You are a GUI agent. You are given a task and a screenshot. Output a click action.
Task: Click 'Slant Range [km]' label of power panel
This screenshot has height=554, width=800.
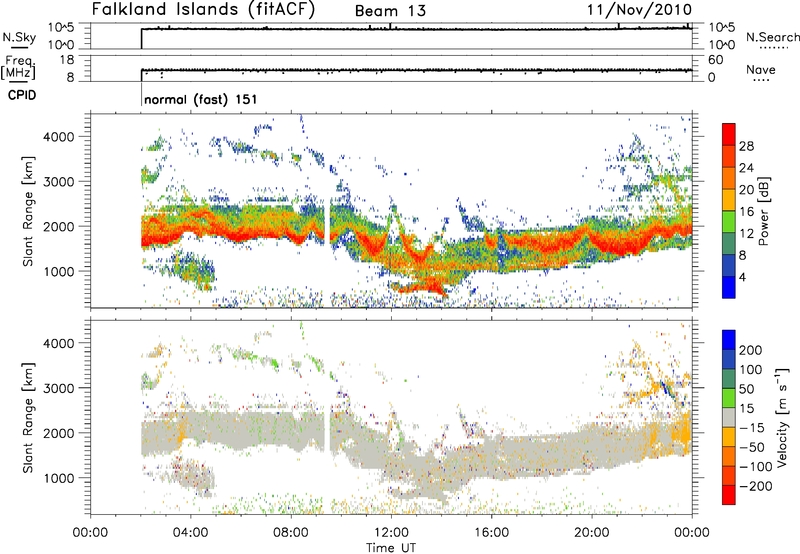tap(28, 211)
